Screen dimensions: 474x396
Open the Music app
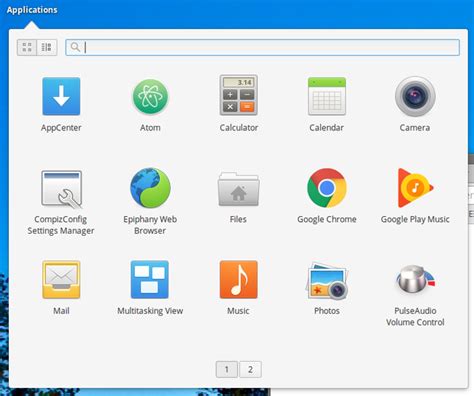click(x=238, y=279)
